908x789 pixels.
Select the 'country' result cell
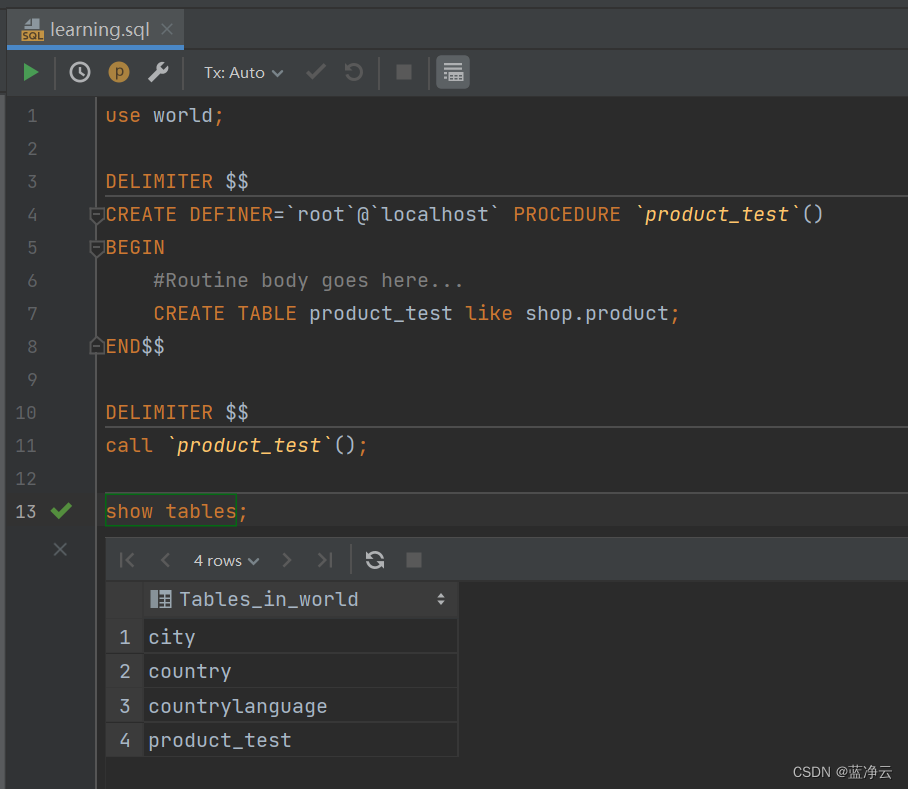[301, 671]
